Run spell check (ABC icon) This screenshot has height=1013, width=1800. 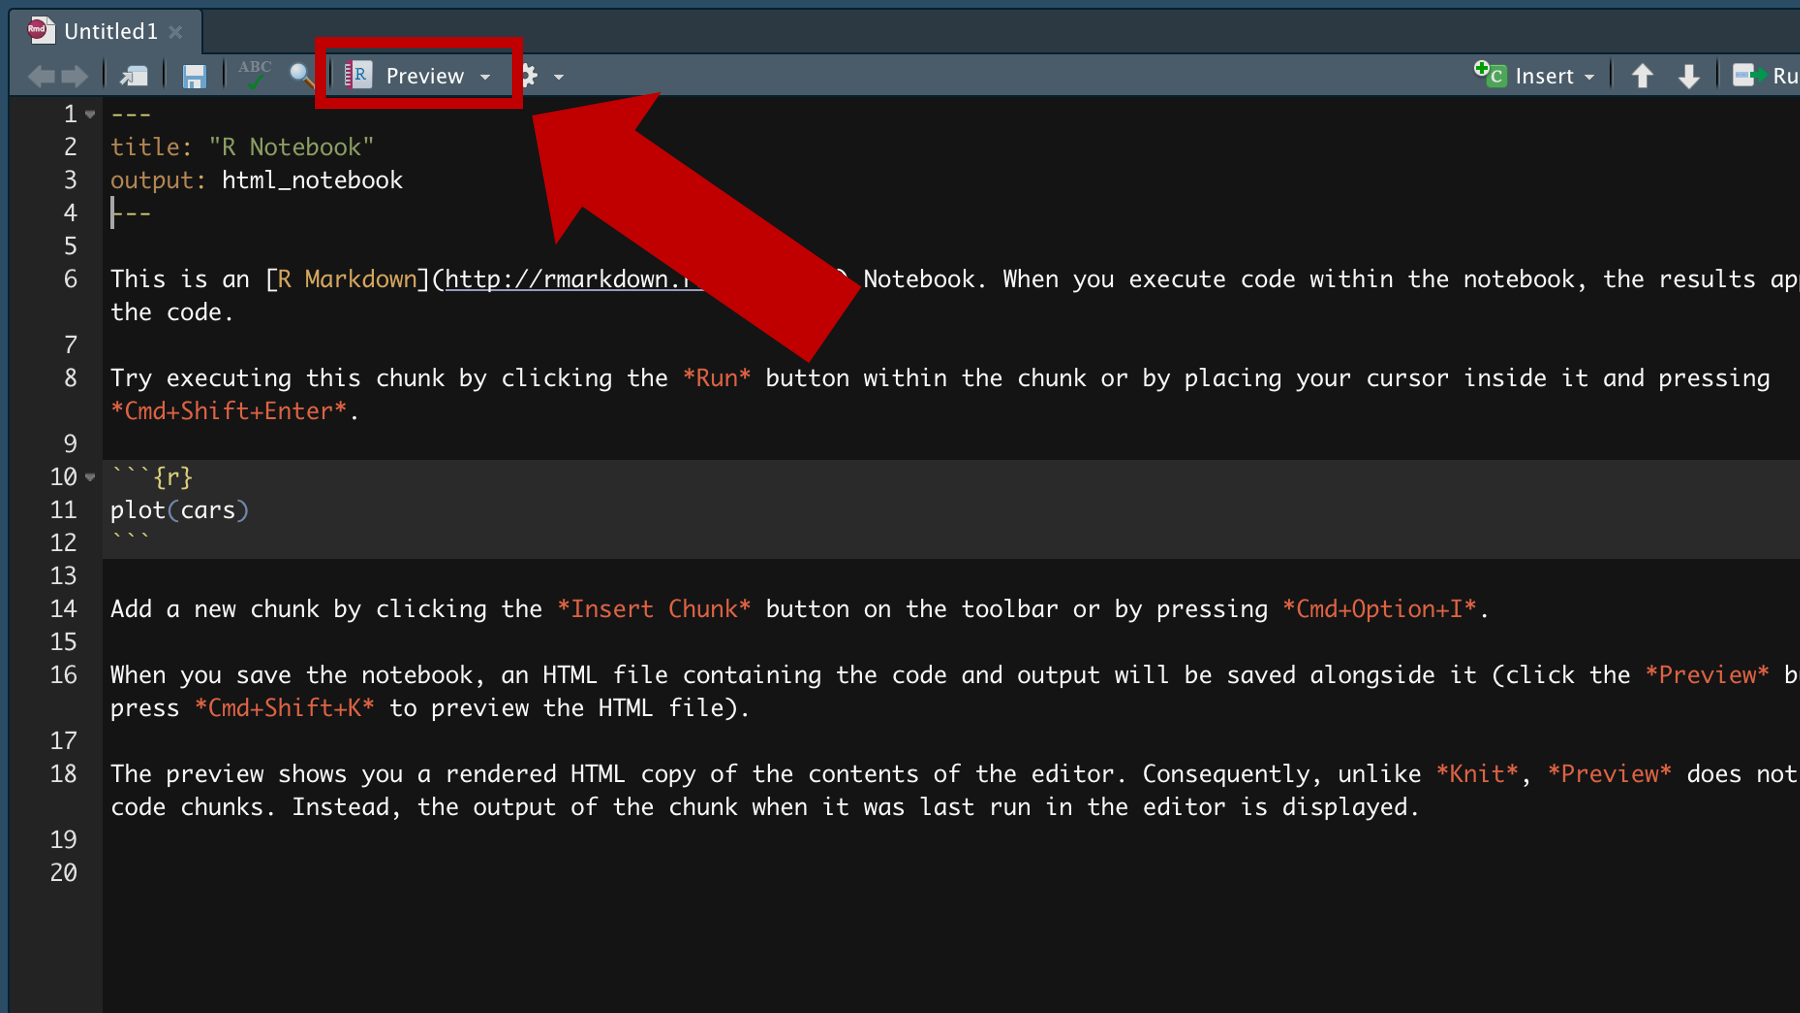coord(254,74)
